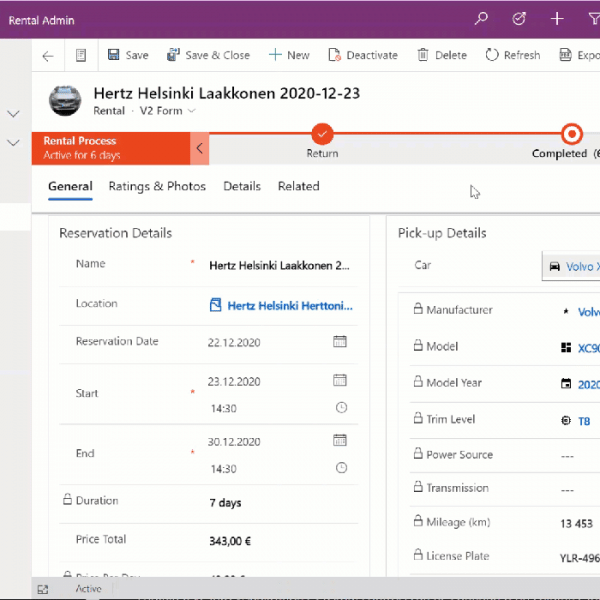Open the advanced find filter icon

tap(594, 18)
